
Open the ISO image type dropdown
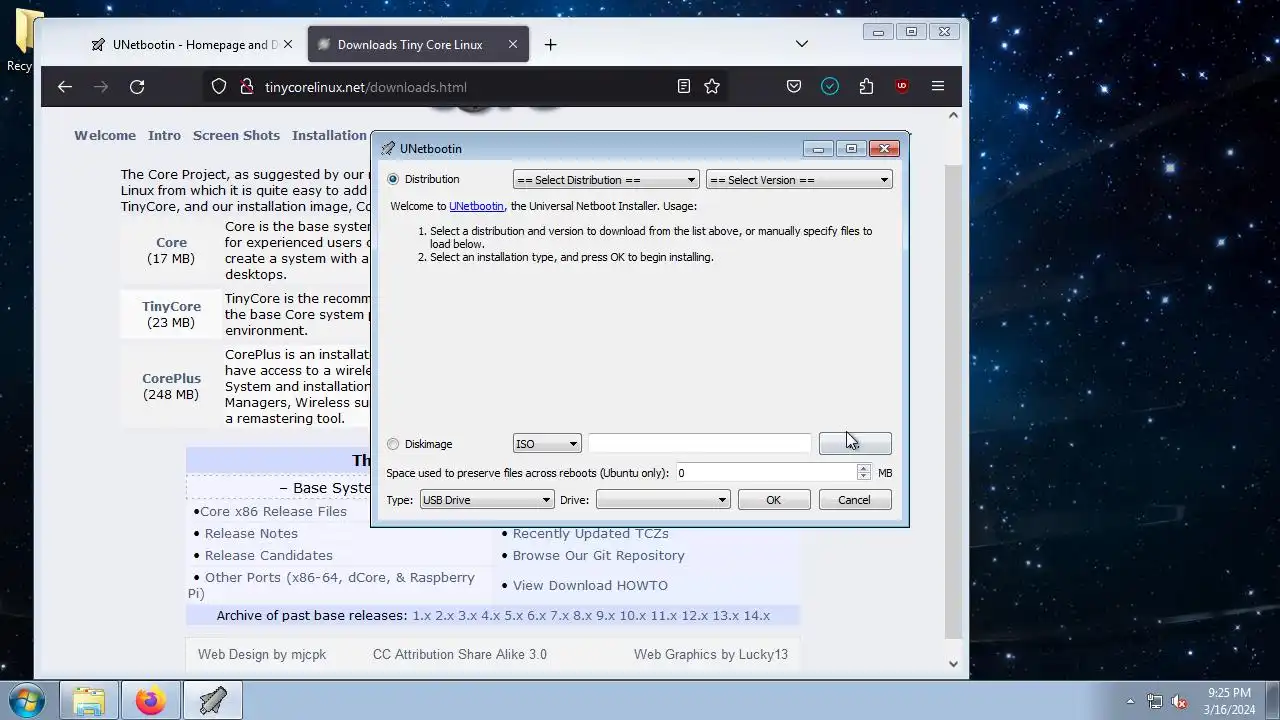point(546,444)
